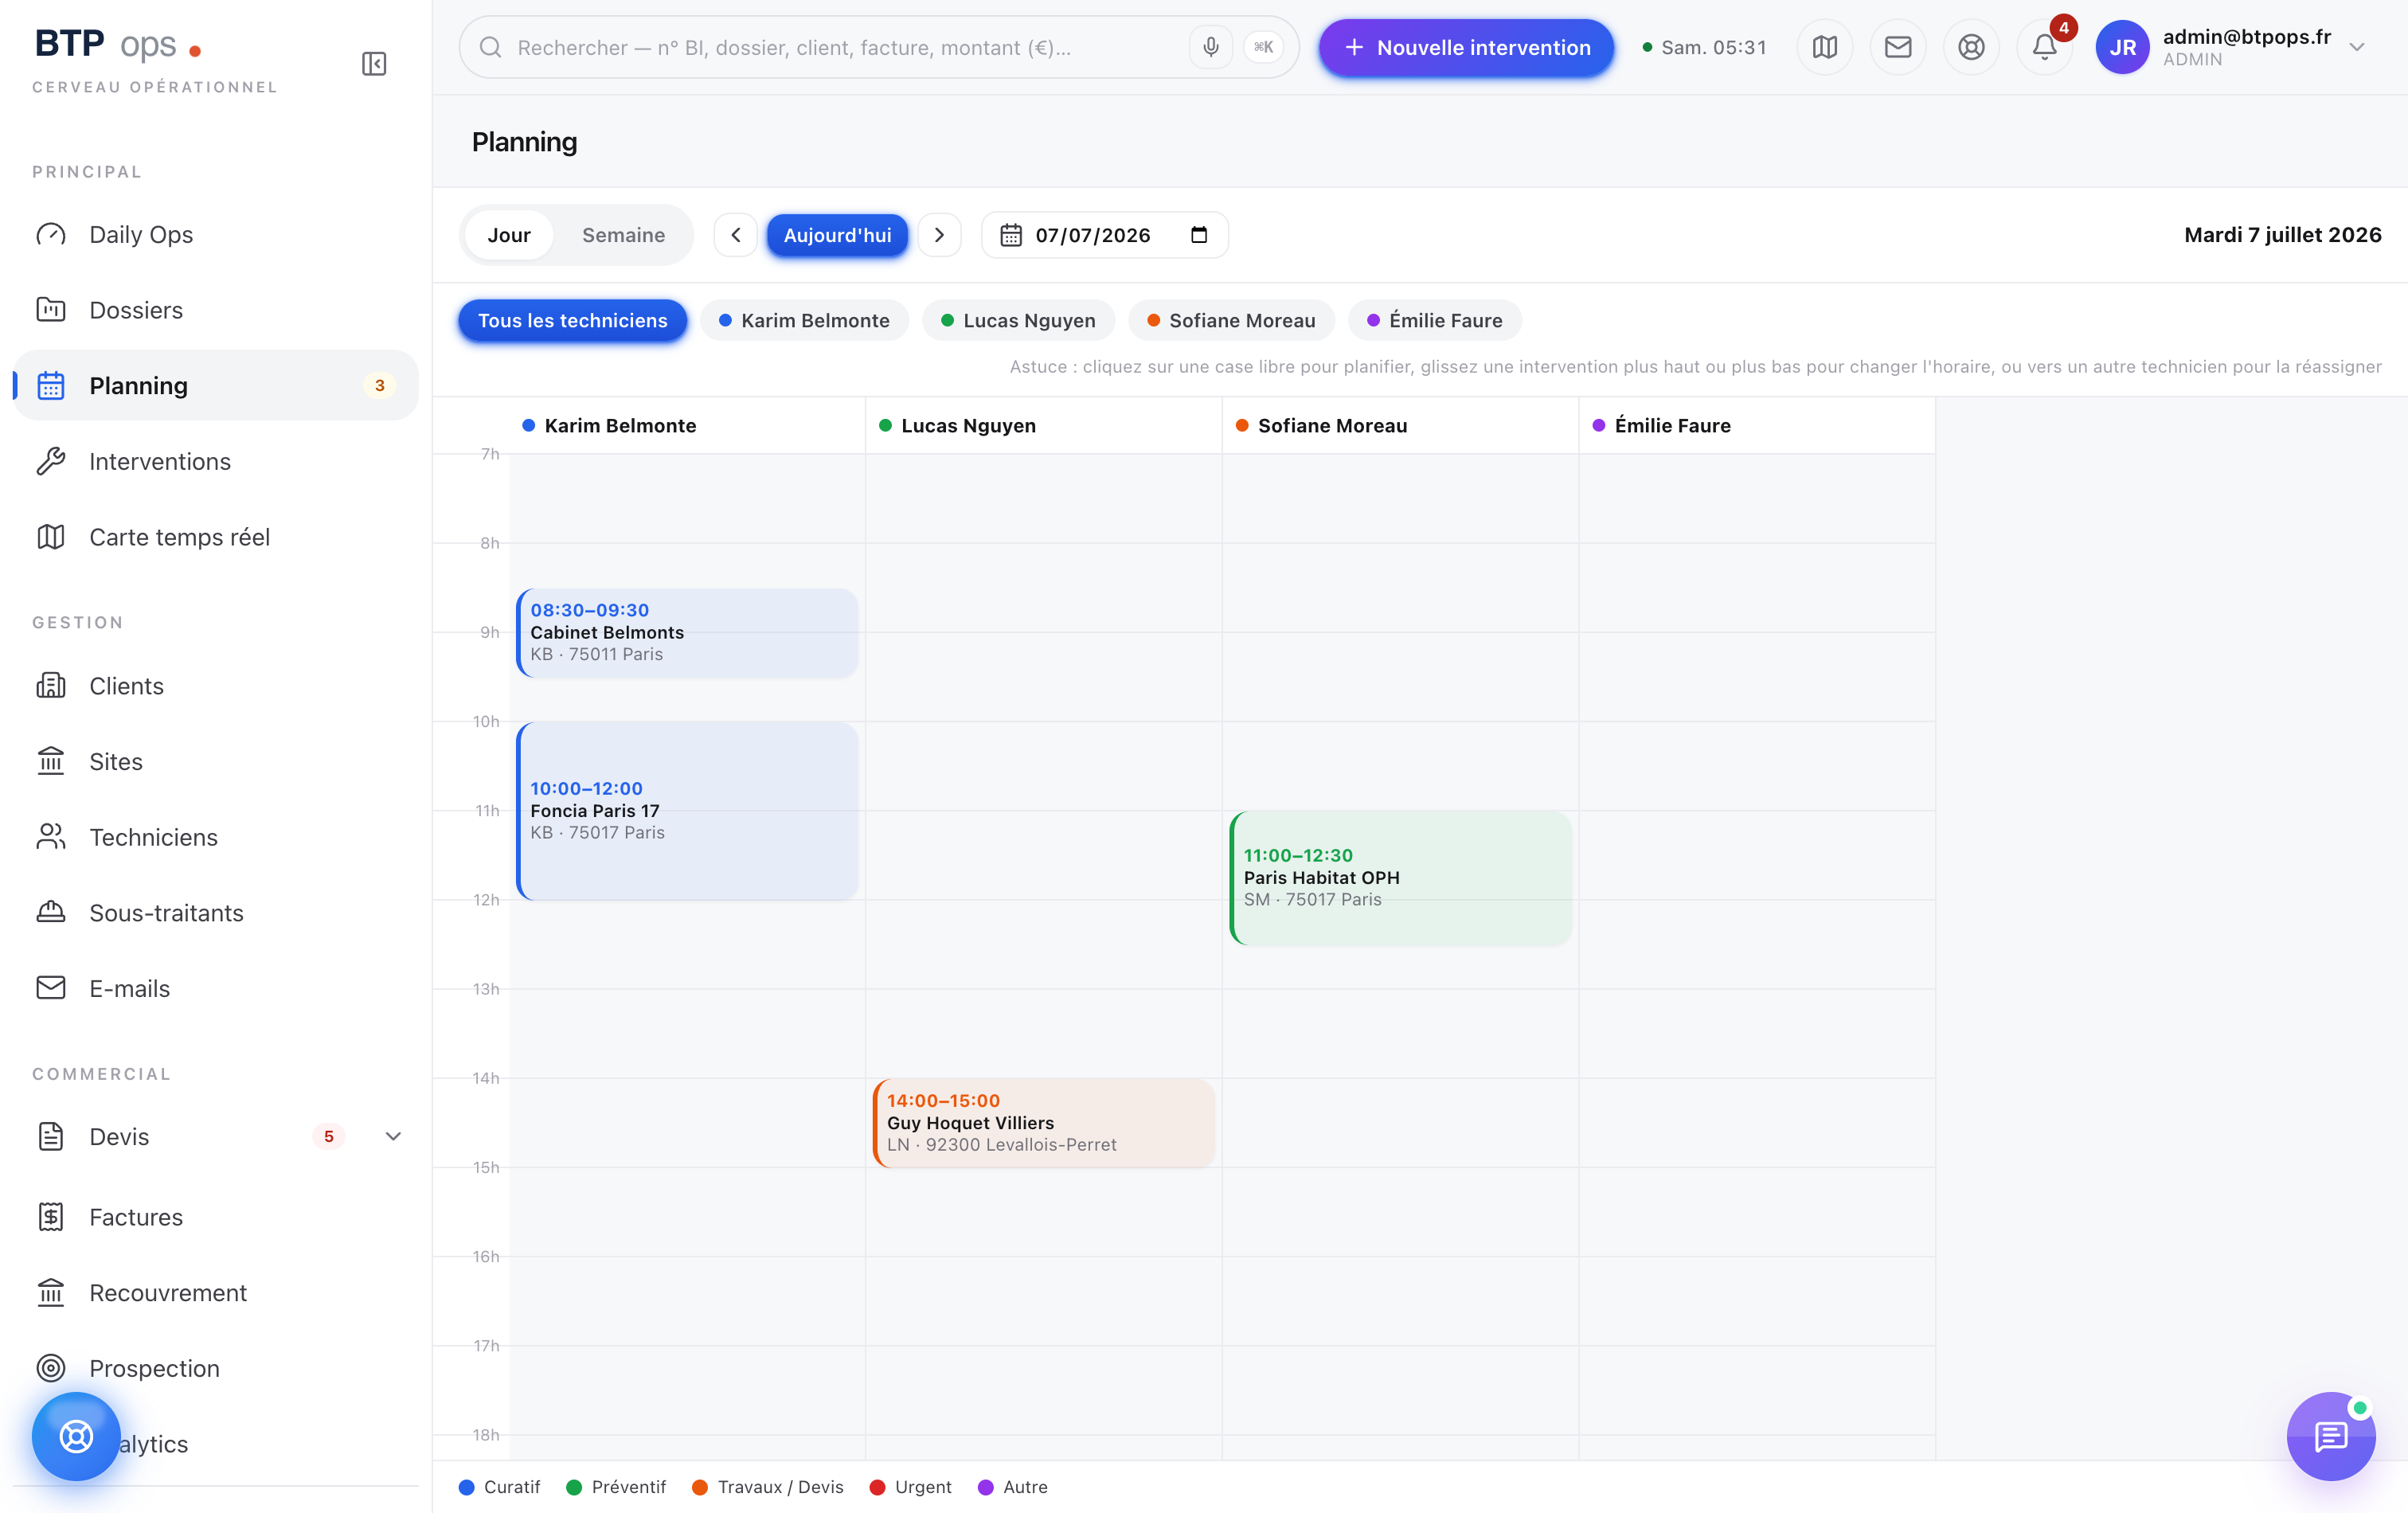Click the Sous-traitants hard hat icon
The width and height of the screenshot is (2408, 1513).
point(51,913)
